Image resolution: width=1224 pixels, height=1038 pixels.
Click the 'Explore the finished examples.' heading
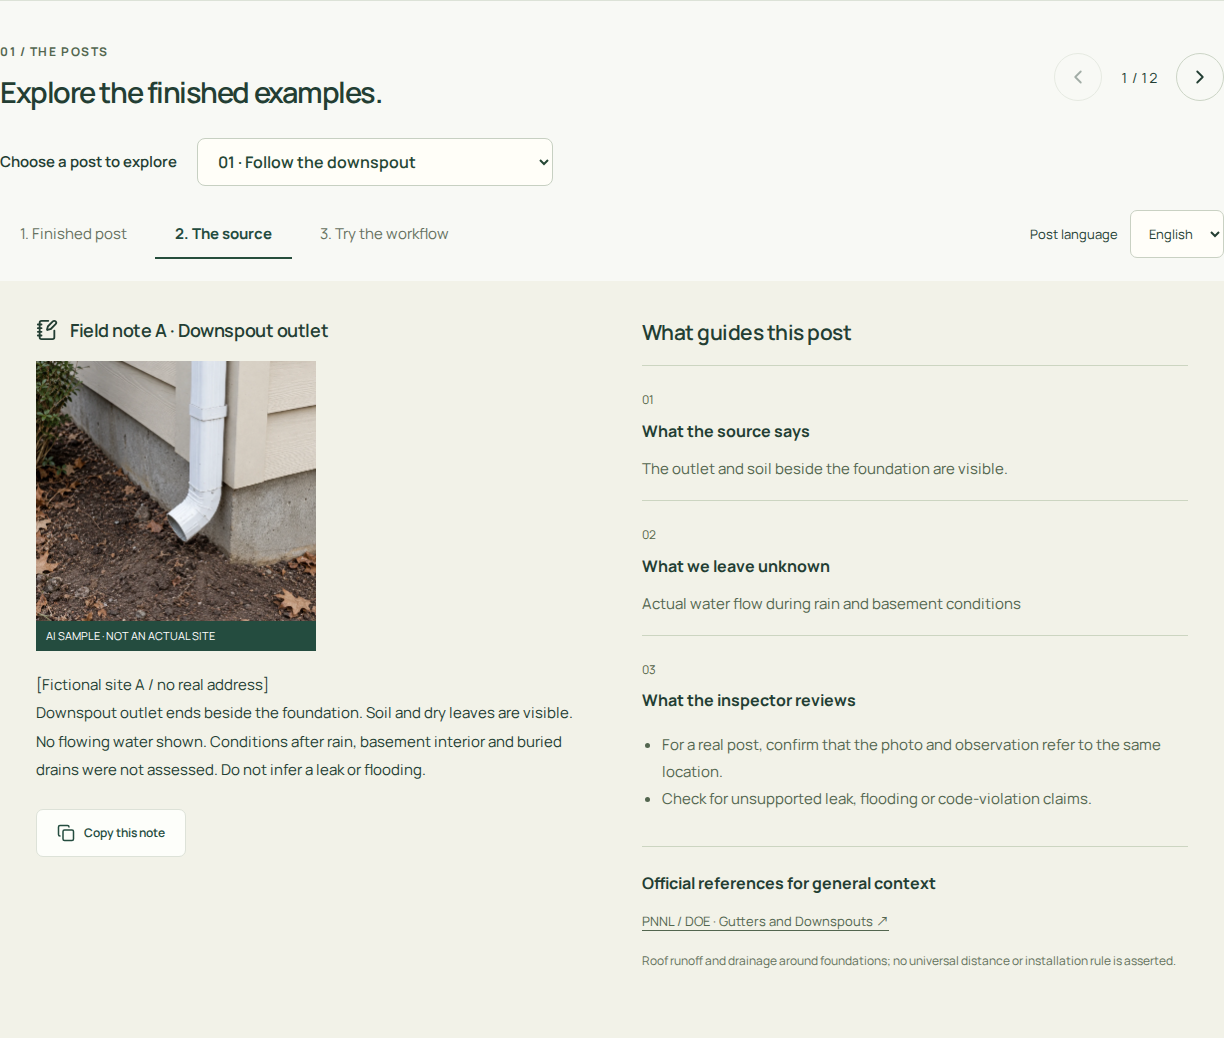[191, 93]
